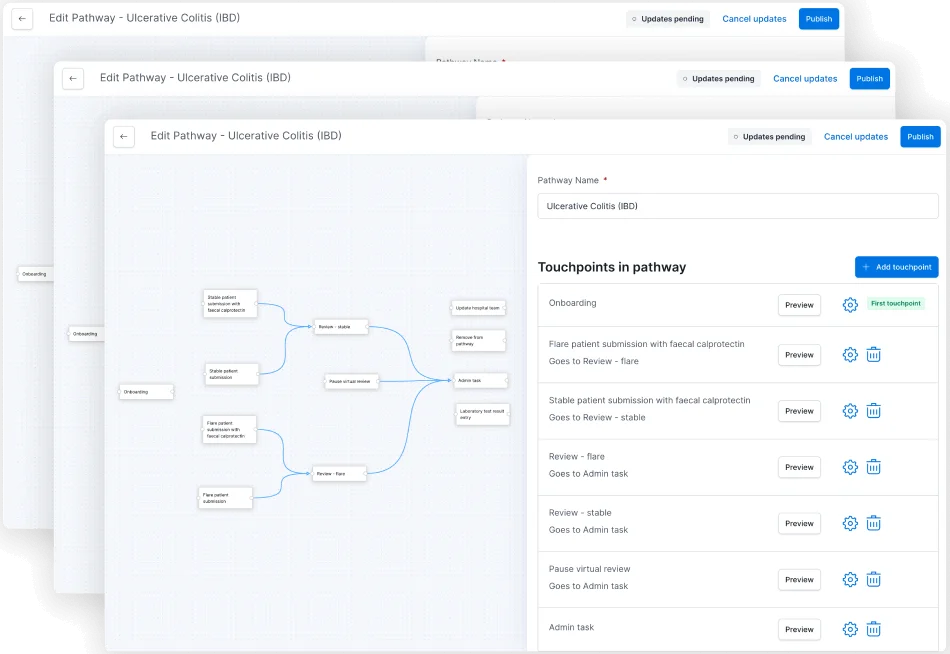The height and width of the screenshot is (654, 950).
Task: Select the Laboratory test result entry node
Action: pyautogui.click(x=482, y=414)
